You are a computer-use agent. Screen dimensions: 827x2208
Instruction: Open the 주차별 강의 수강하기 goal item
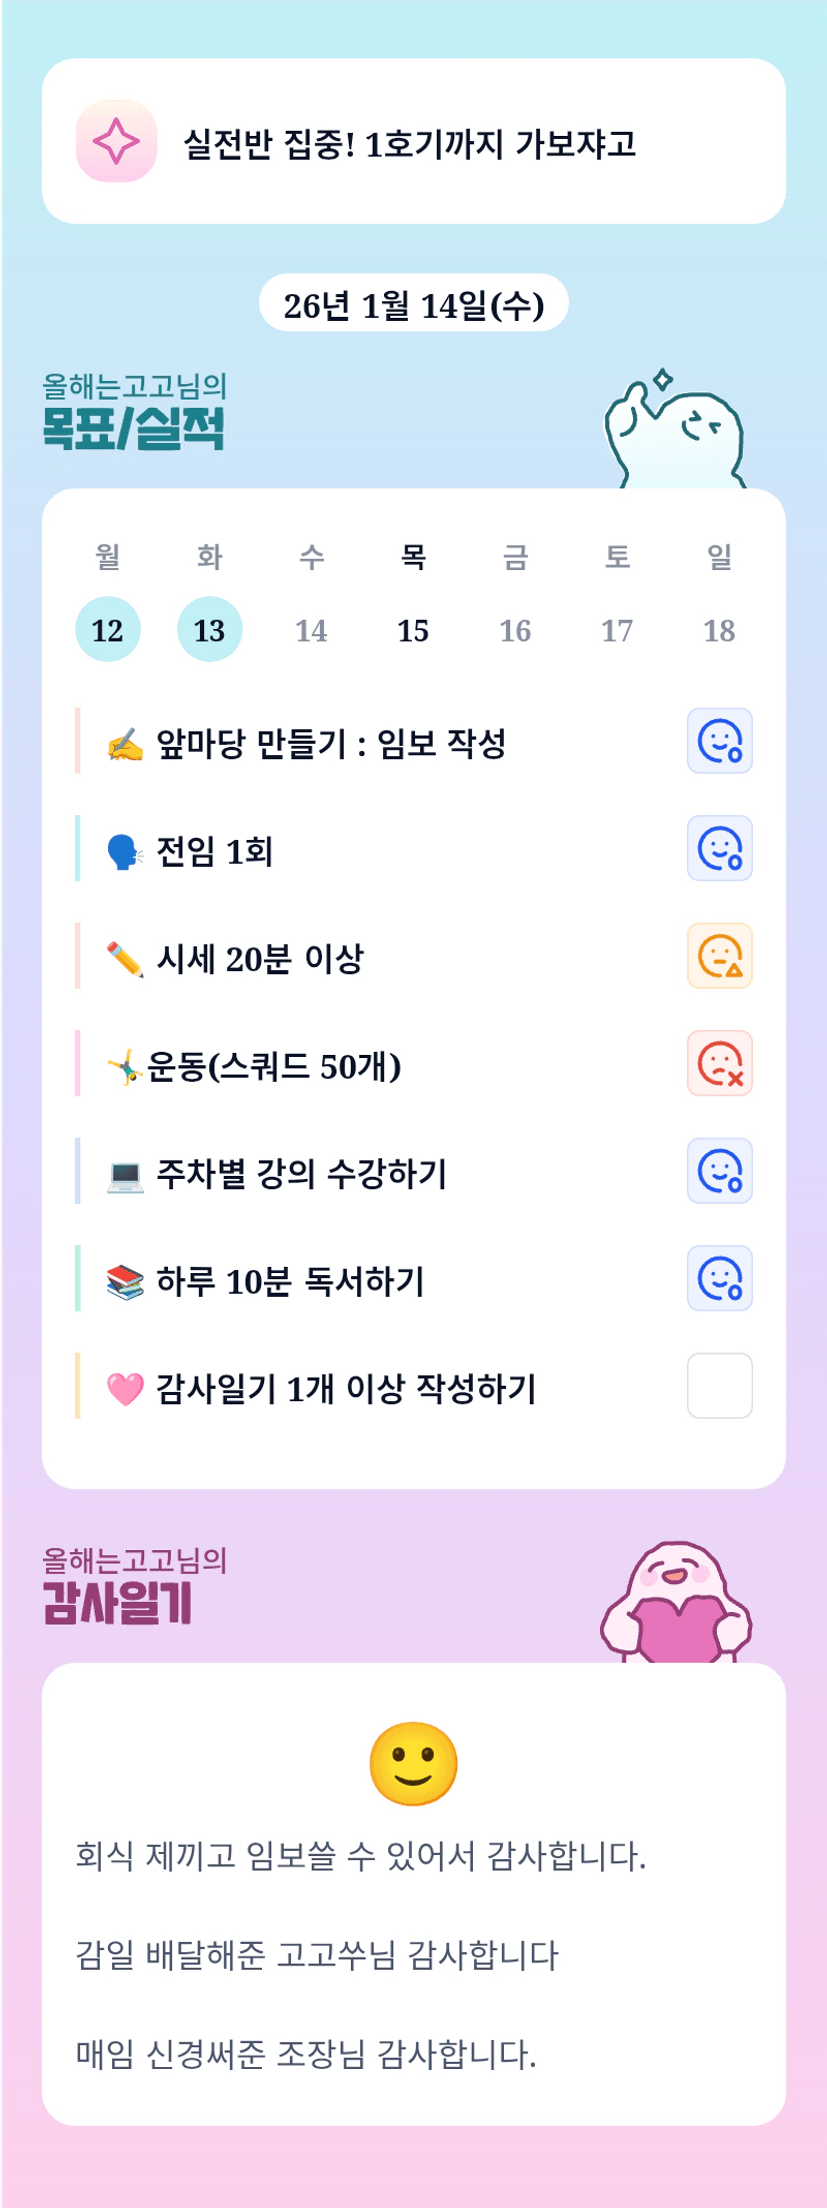[x=302, y=1173]
